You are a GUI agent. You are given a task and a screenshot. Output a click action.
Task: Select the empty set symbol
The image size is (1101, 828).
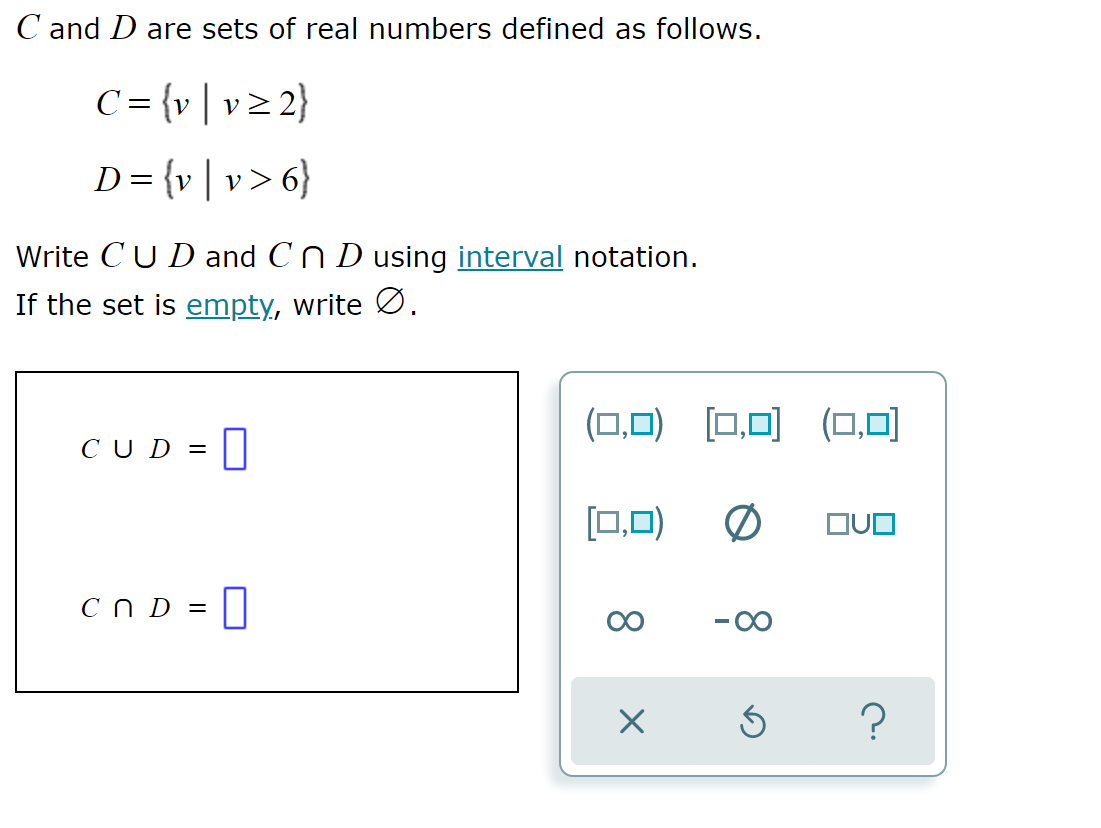pos(744,521)
